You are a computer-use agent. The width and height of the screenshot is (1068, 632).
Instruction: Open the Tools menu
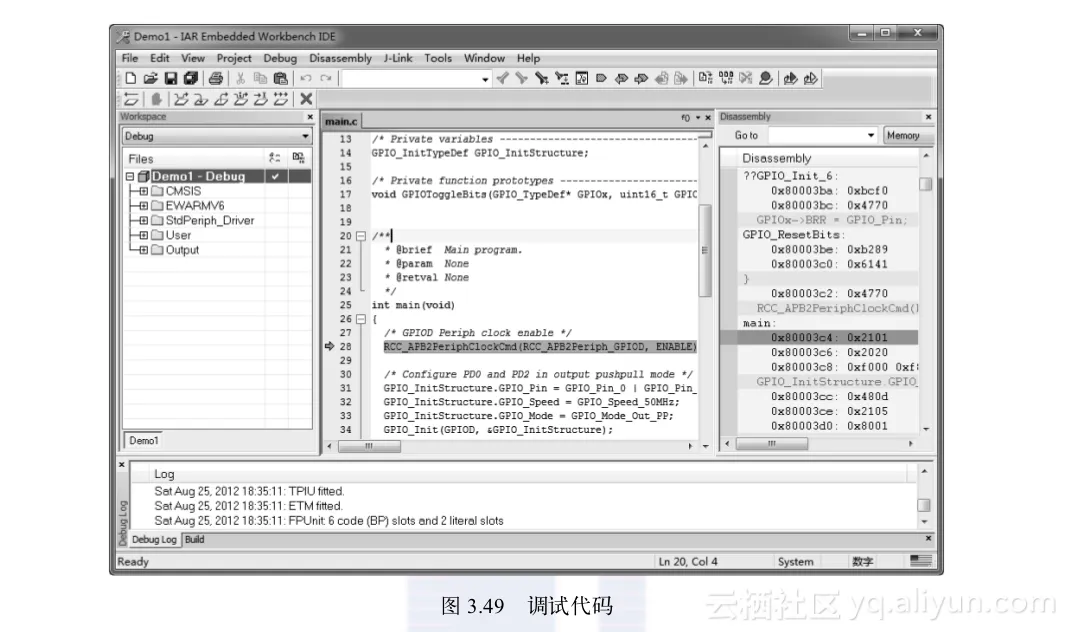pyautogui.click(x=438, y=59)
